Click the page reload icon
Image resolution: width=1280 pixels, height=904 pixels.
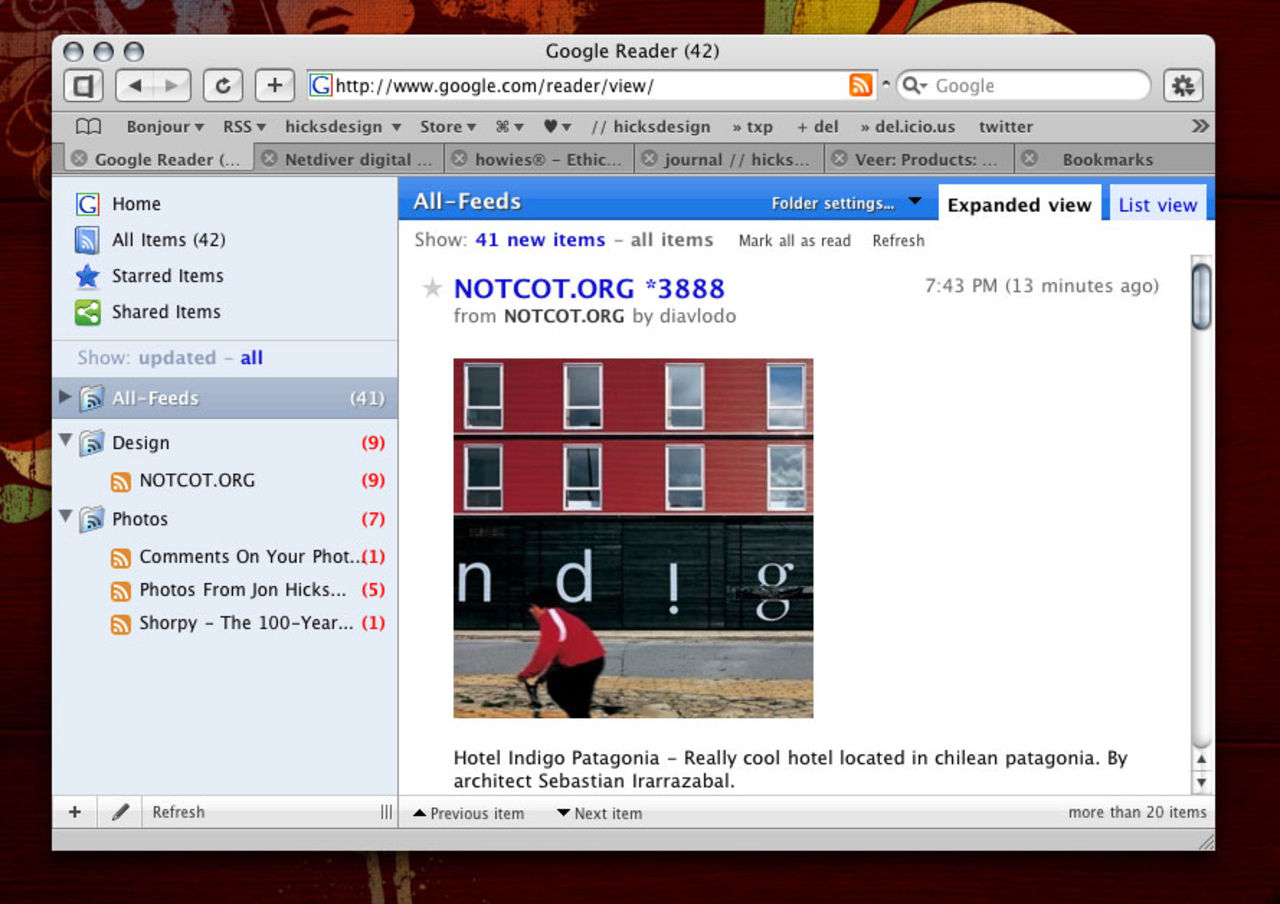[x=222, y=85]
